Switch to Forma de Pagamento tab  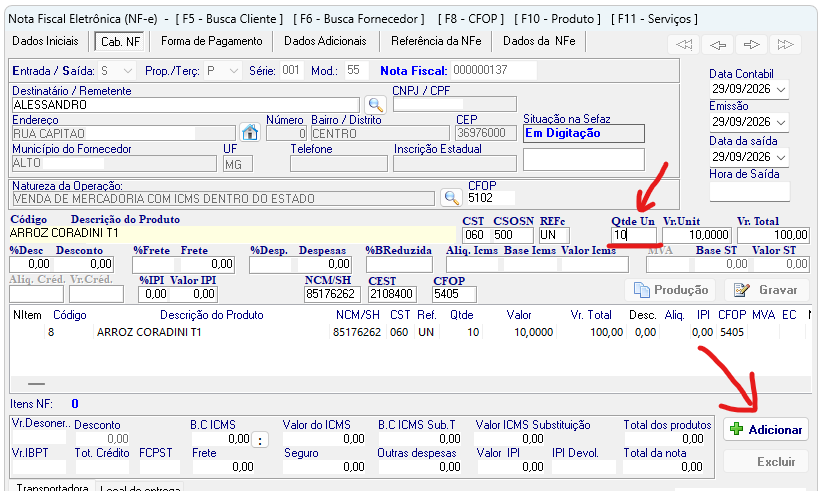click(x=211, y=41)
